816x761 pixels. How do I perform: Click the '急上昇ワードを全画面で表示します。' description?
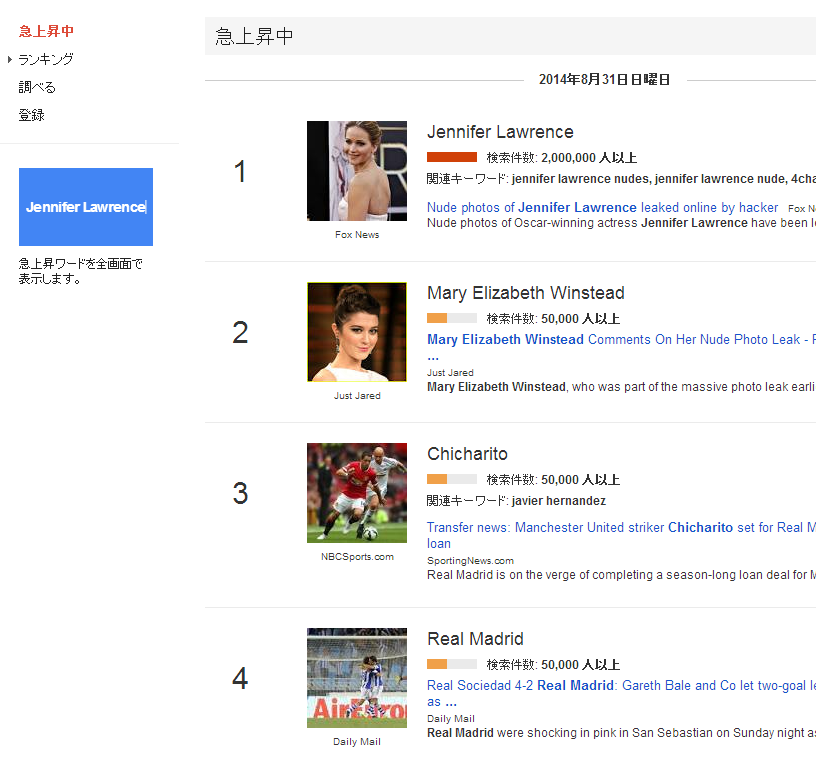pyautogui.click(x=81, y=271)
